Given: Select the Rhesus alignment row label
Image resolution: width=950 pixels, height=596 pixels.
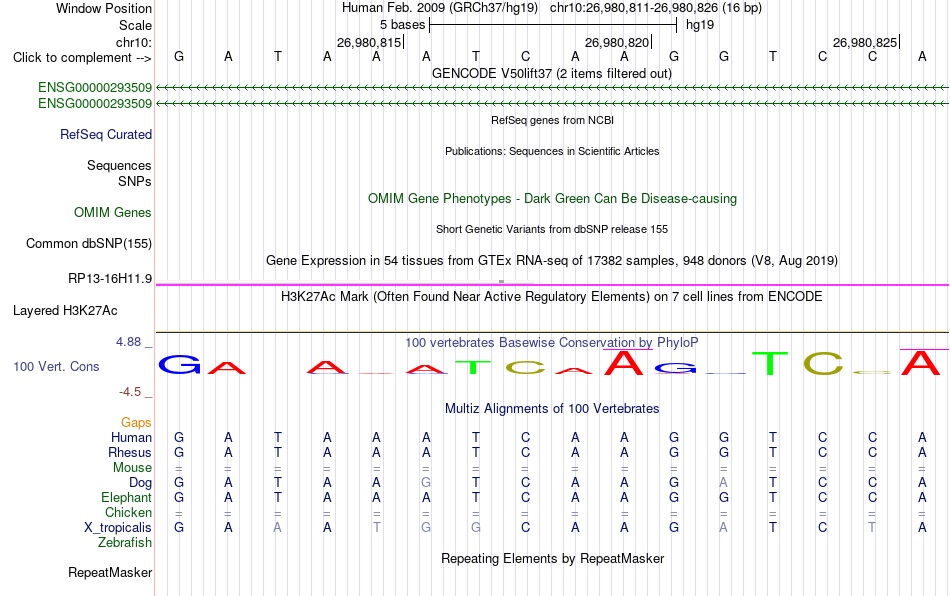Looking at the screenshot, I should click(130, 452).
